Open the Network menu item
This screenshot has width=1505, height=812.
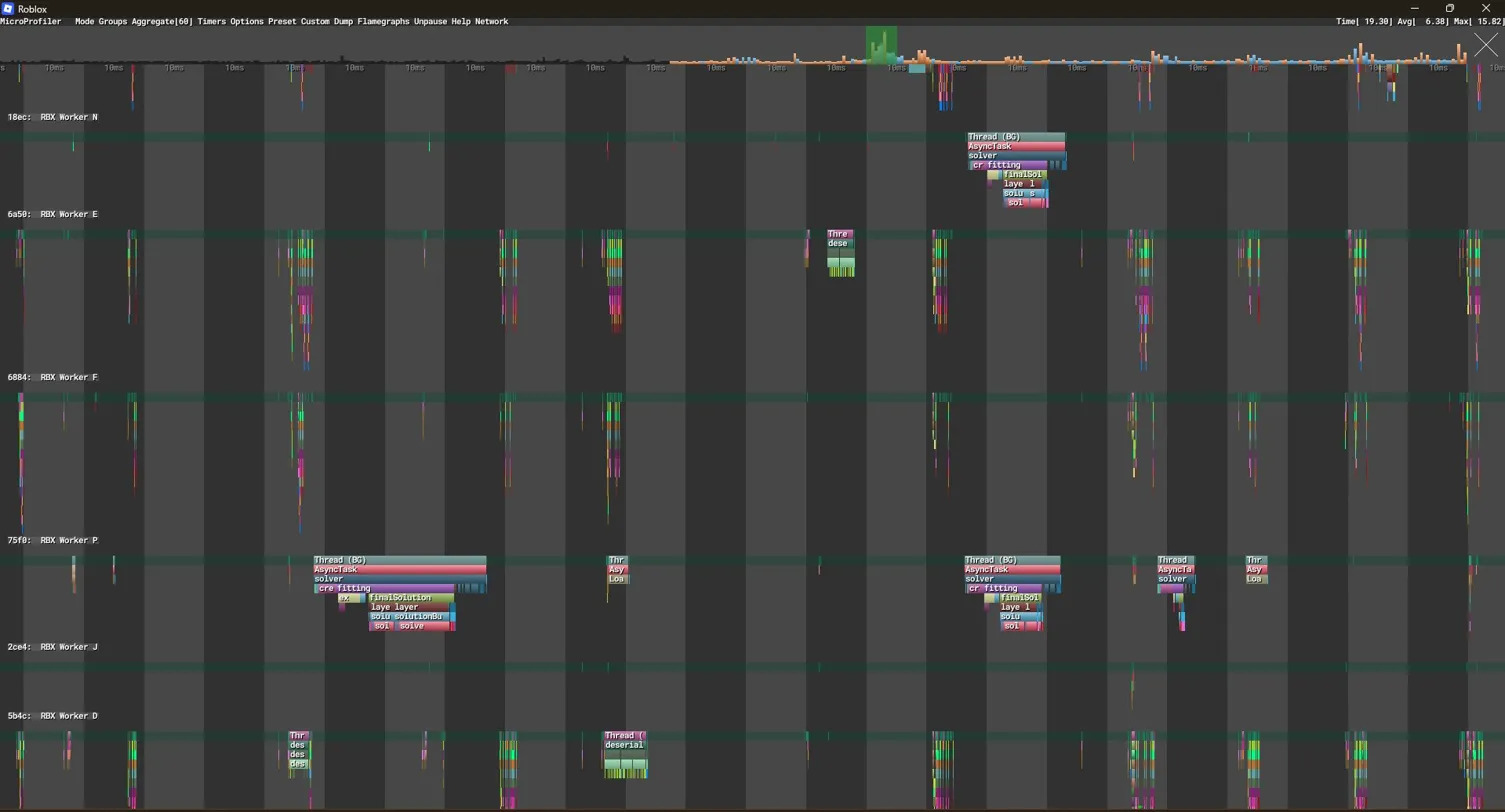point(491,21)
